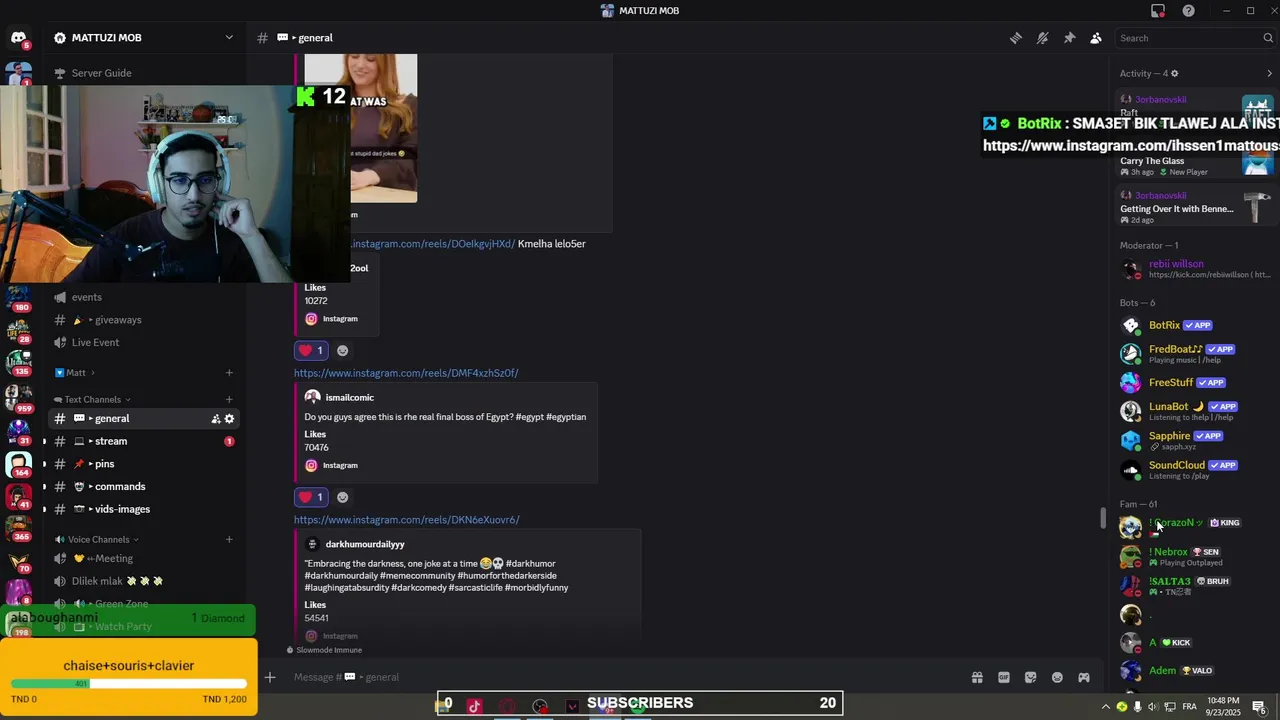The height and width of the screenshot is (720, 1280).
Task: Click ismailcomic embed author name
Action: [349, 398]
